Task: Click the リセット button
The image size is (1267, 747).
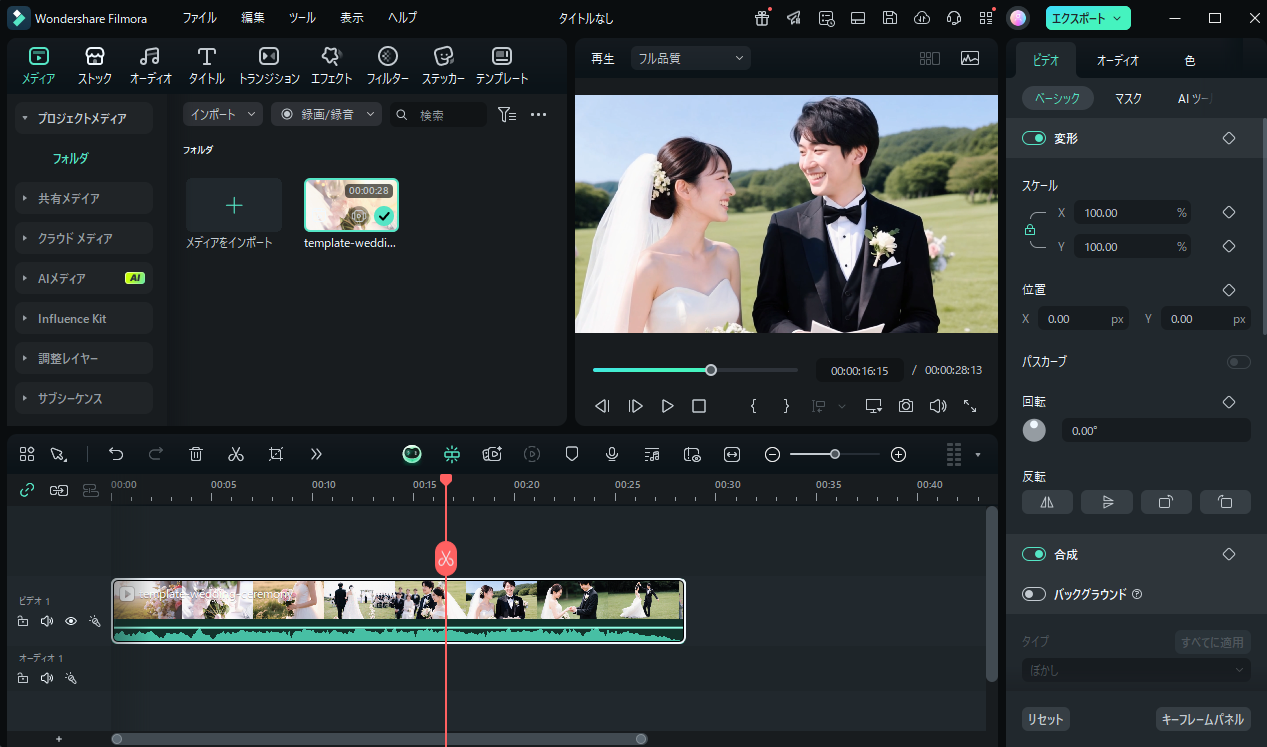Action: (1045, 719)
